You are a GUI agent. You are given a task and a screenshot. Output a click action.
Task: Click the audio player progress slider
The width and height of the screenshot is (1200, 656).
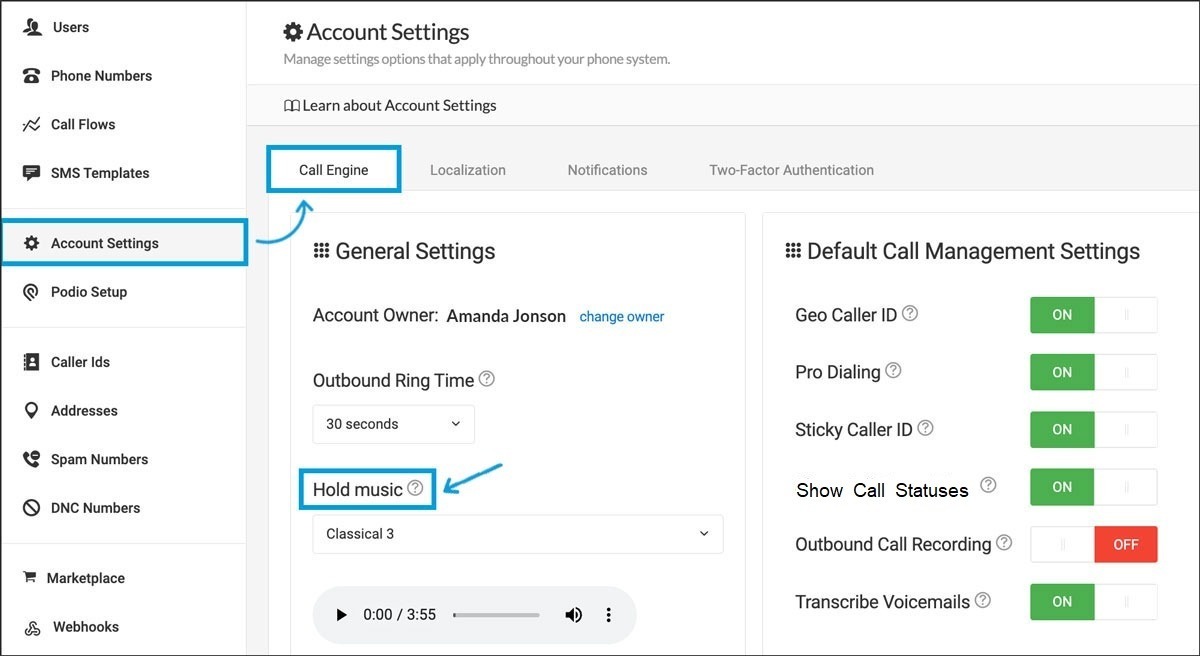[x=496, y=615]
